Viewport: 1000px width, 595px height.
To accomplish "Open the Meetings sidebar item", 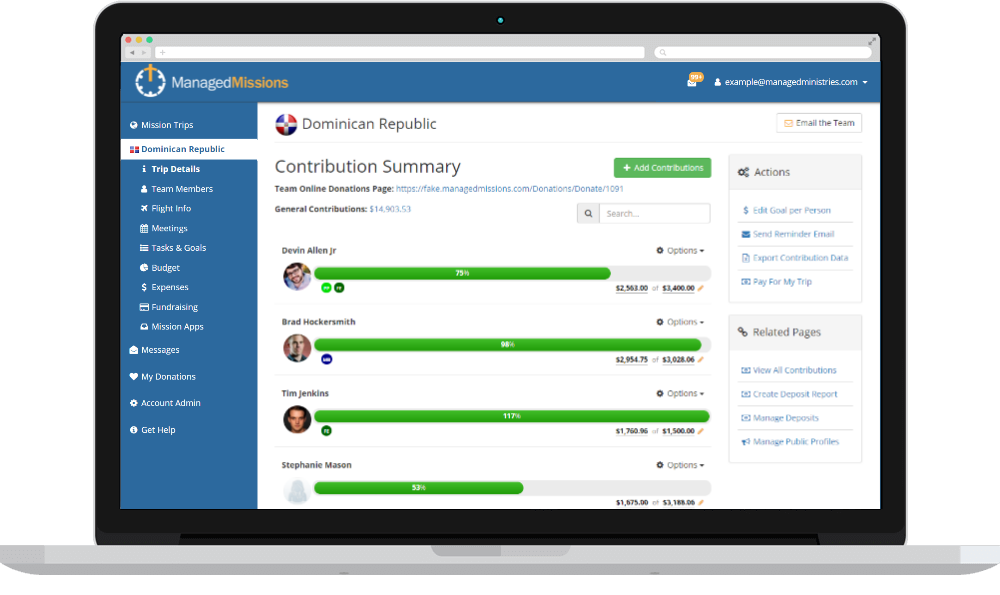I will [x=164, y=228].
